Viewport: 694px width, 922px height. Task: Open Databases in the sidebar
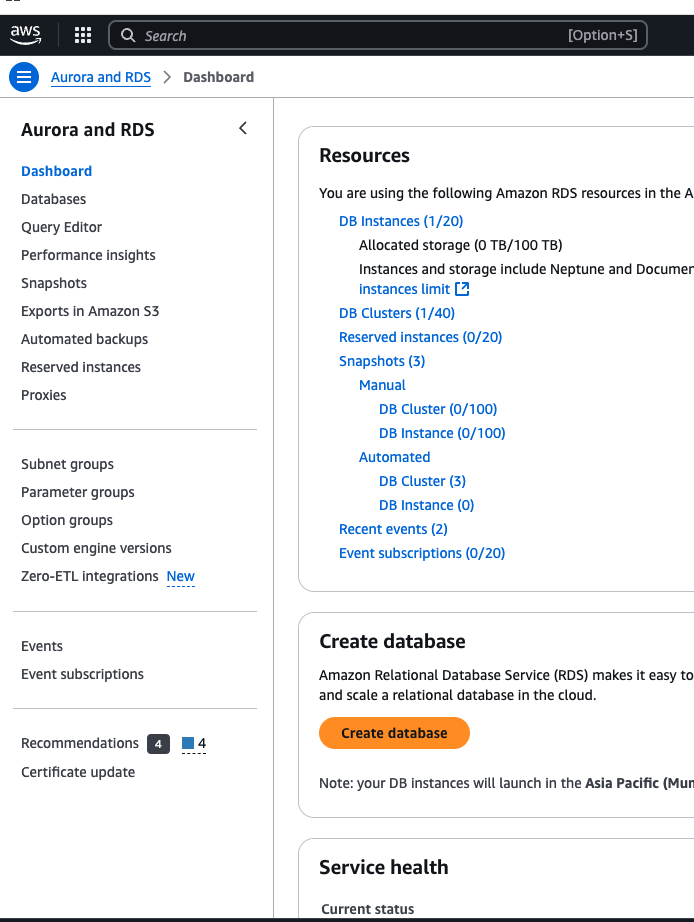pyautogui.click(x=53, y=199)
